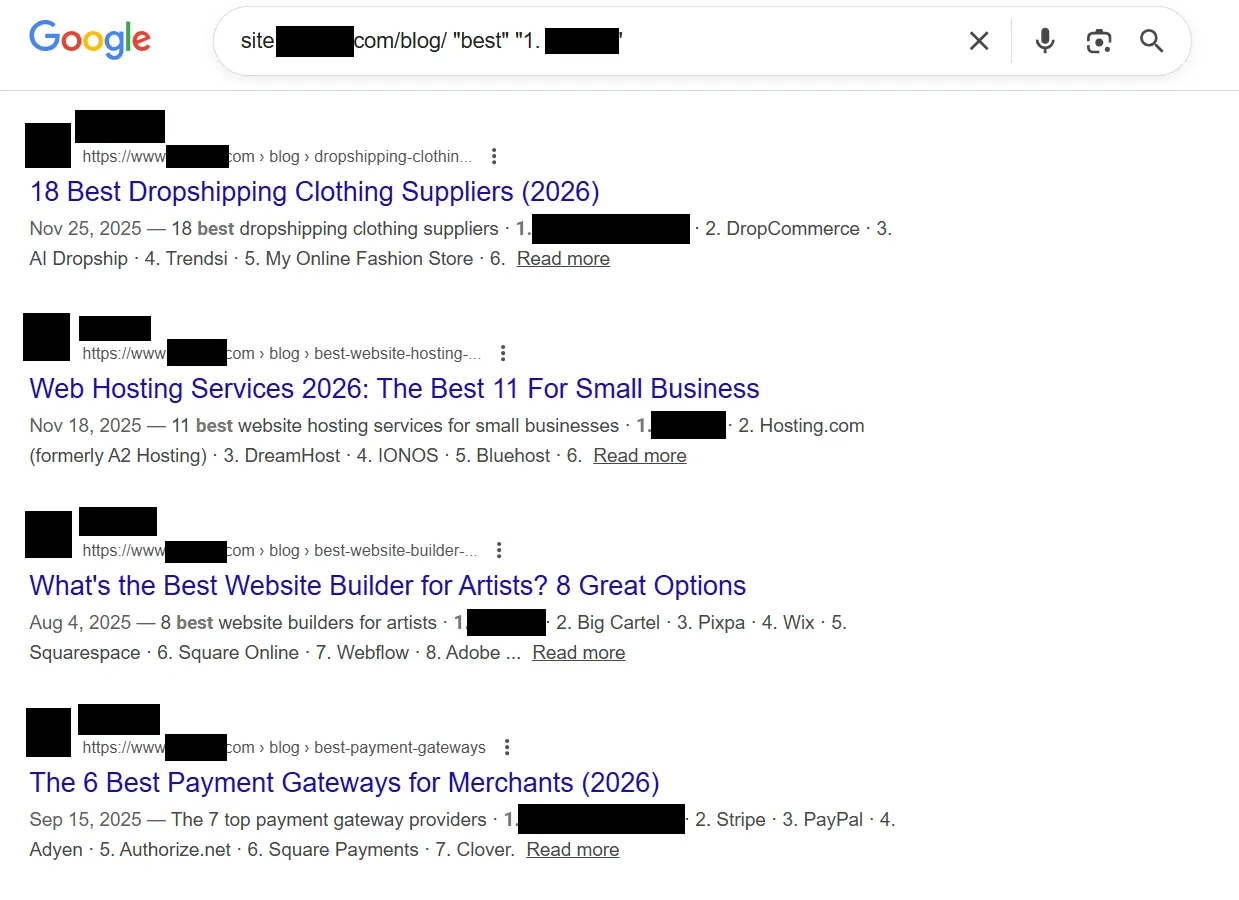Viewport: 1239px width, 900px height.
Task: Open three-dot menu for website hosting result
Action: click(x=503, y=353)
